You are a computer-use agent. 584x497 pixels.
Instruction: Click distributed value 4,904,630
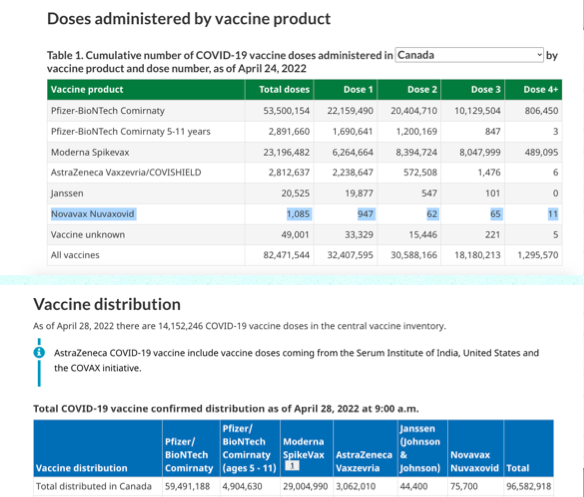click(242, 486)
